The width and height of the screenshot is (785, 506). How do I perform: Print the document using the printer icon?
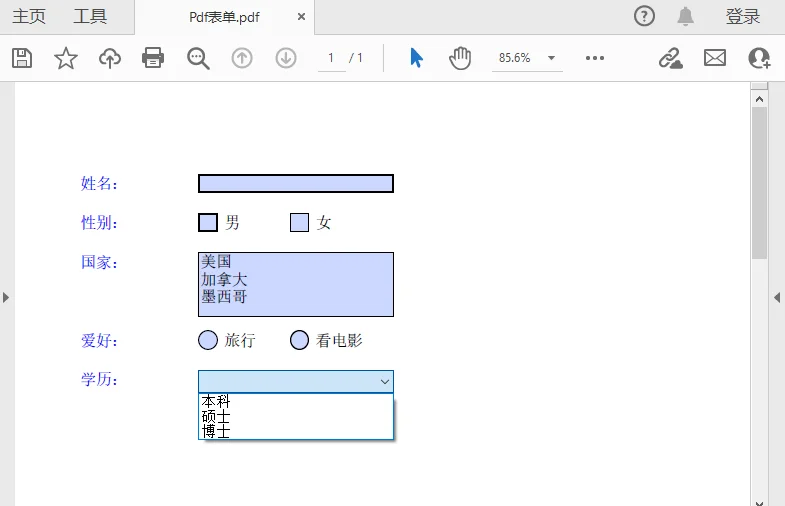(153, 58)
